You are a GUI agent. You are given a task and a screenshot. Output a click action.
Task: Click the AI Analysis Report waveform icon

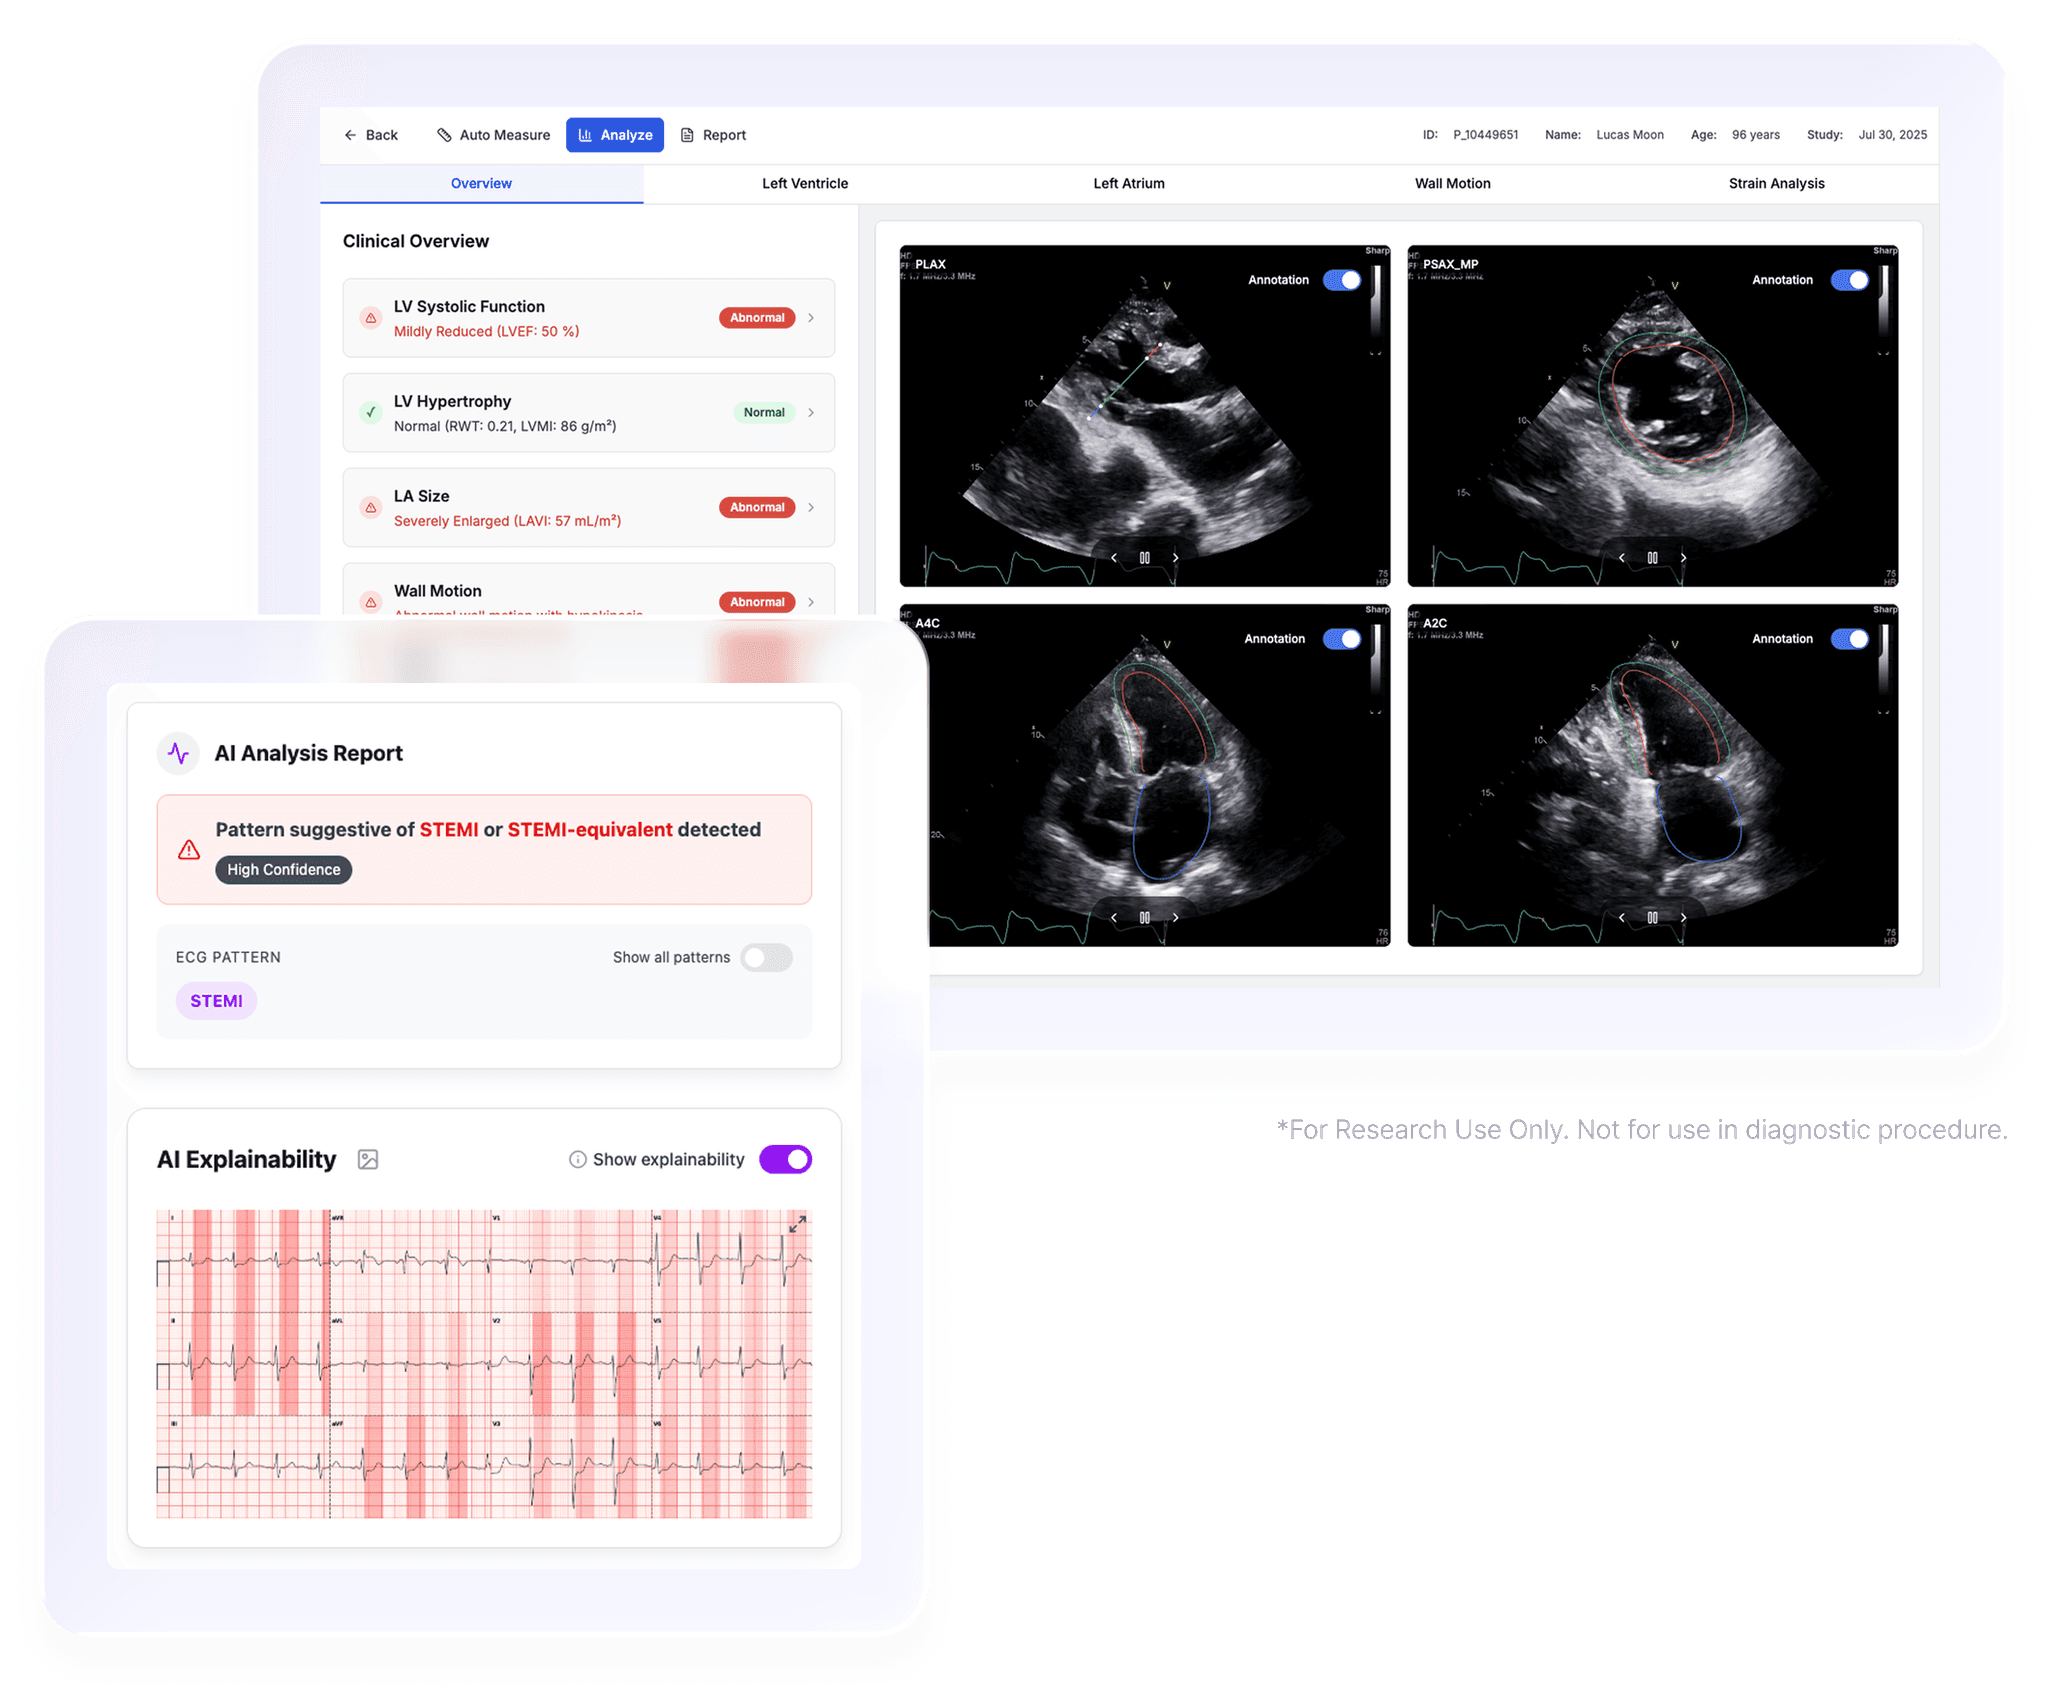click(178, 753)
